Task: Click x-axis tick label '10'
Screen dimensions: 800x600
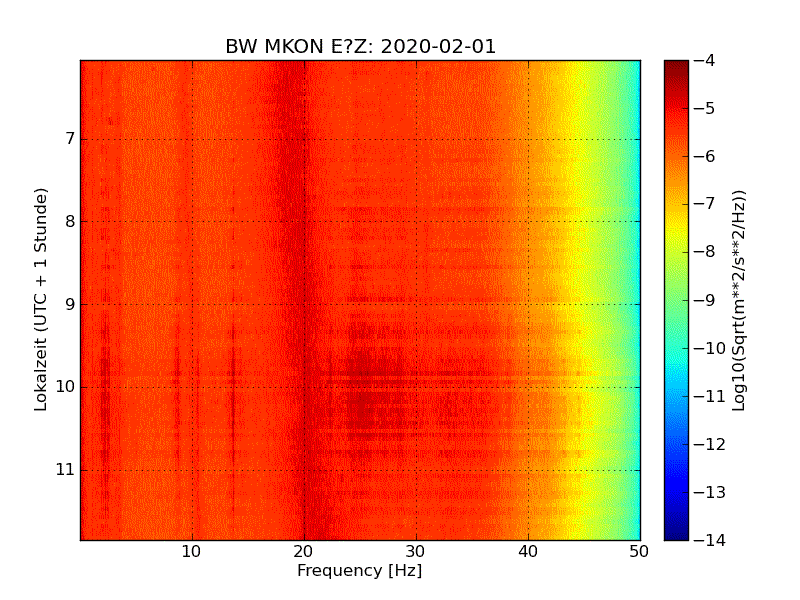Action: pos(191,552)
